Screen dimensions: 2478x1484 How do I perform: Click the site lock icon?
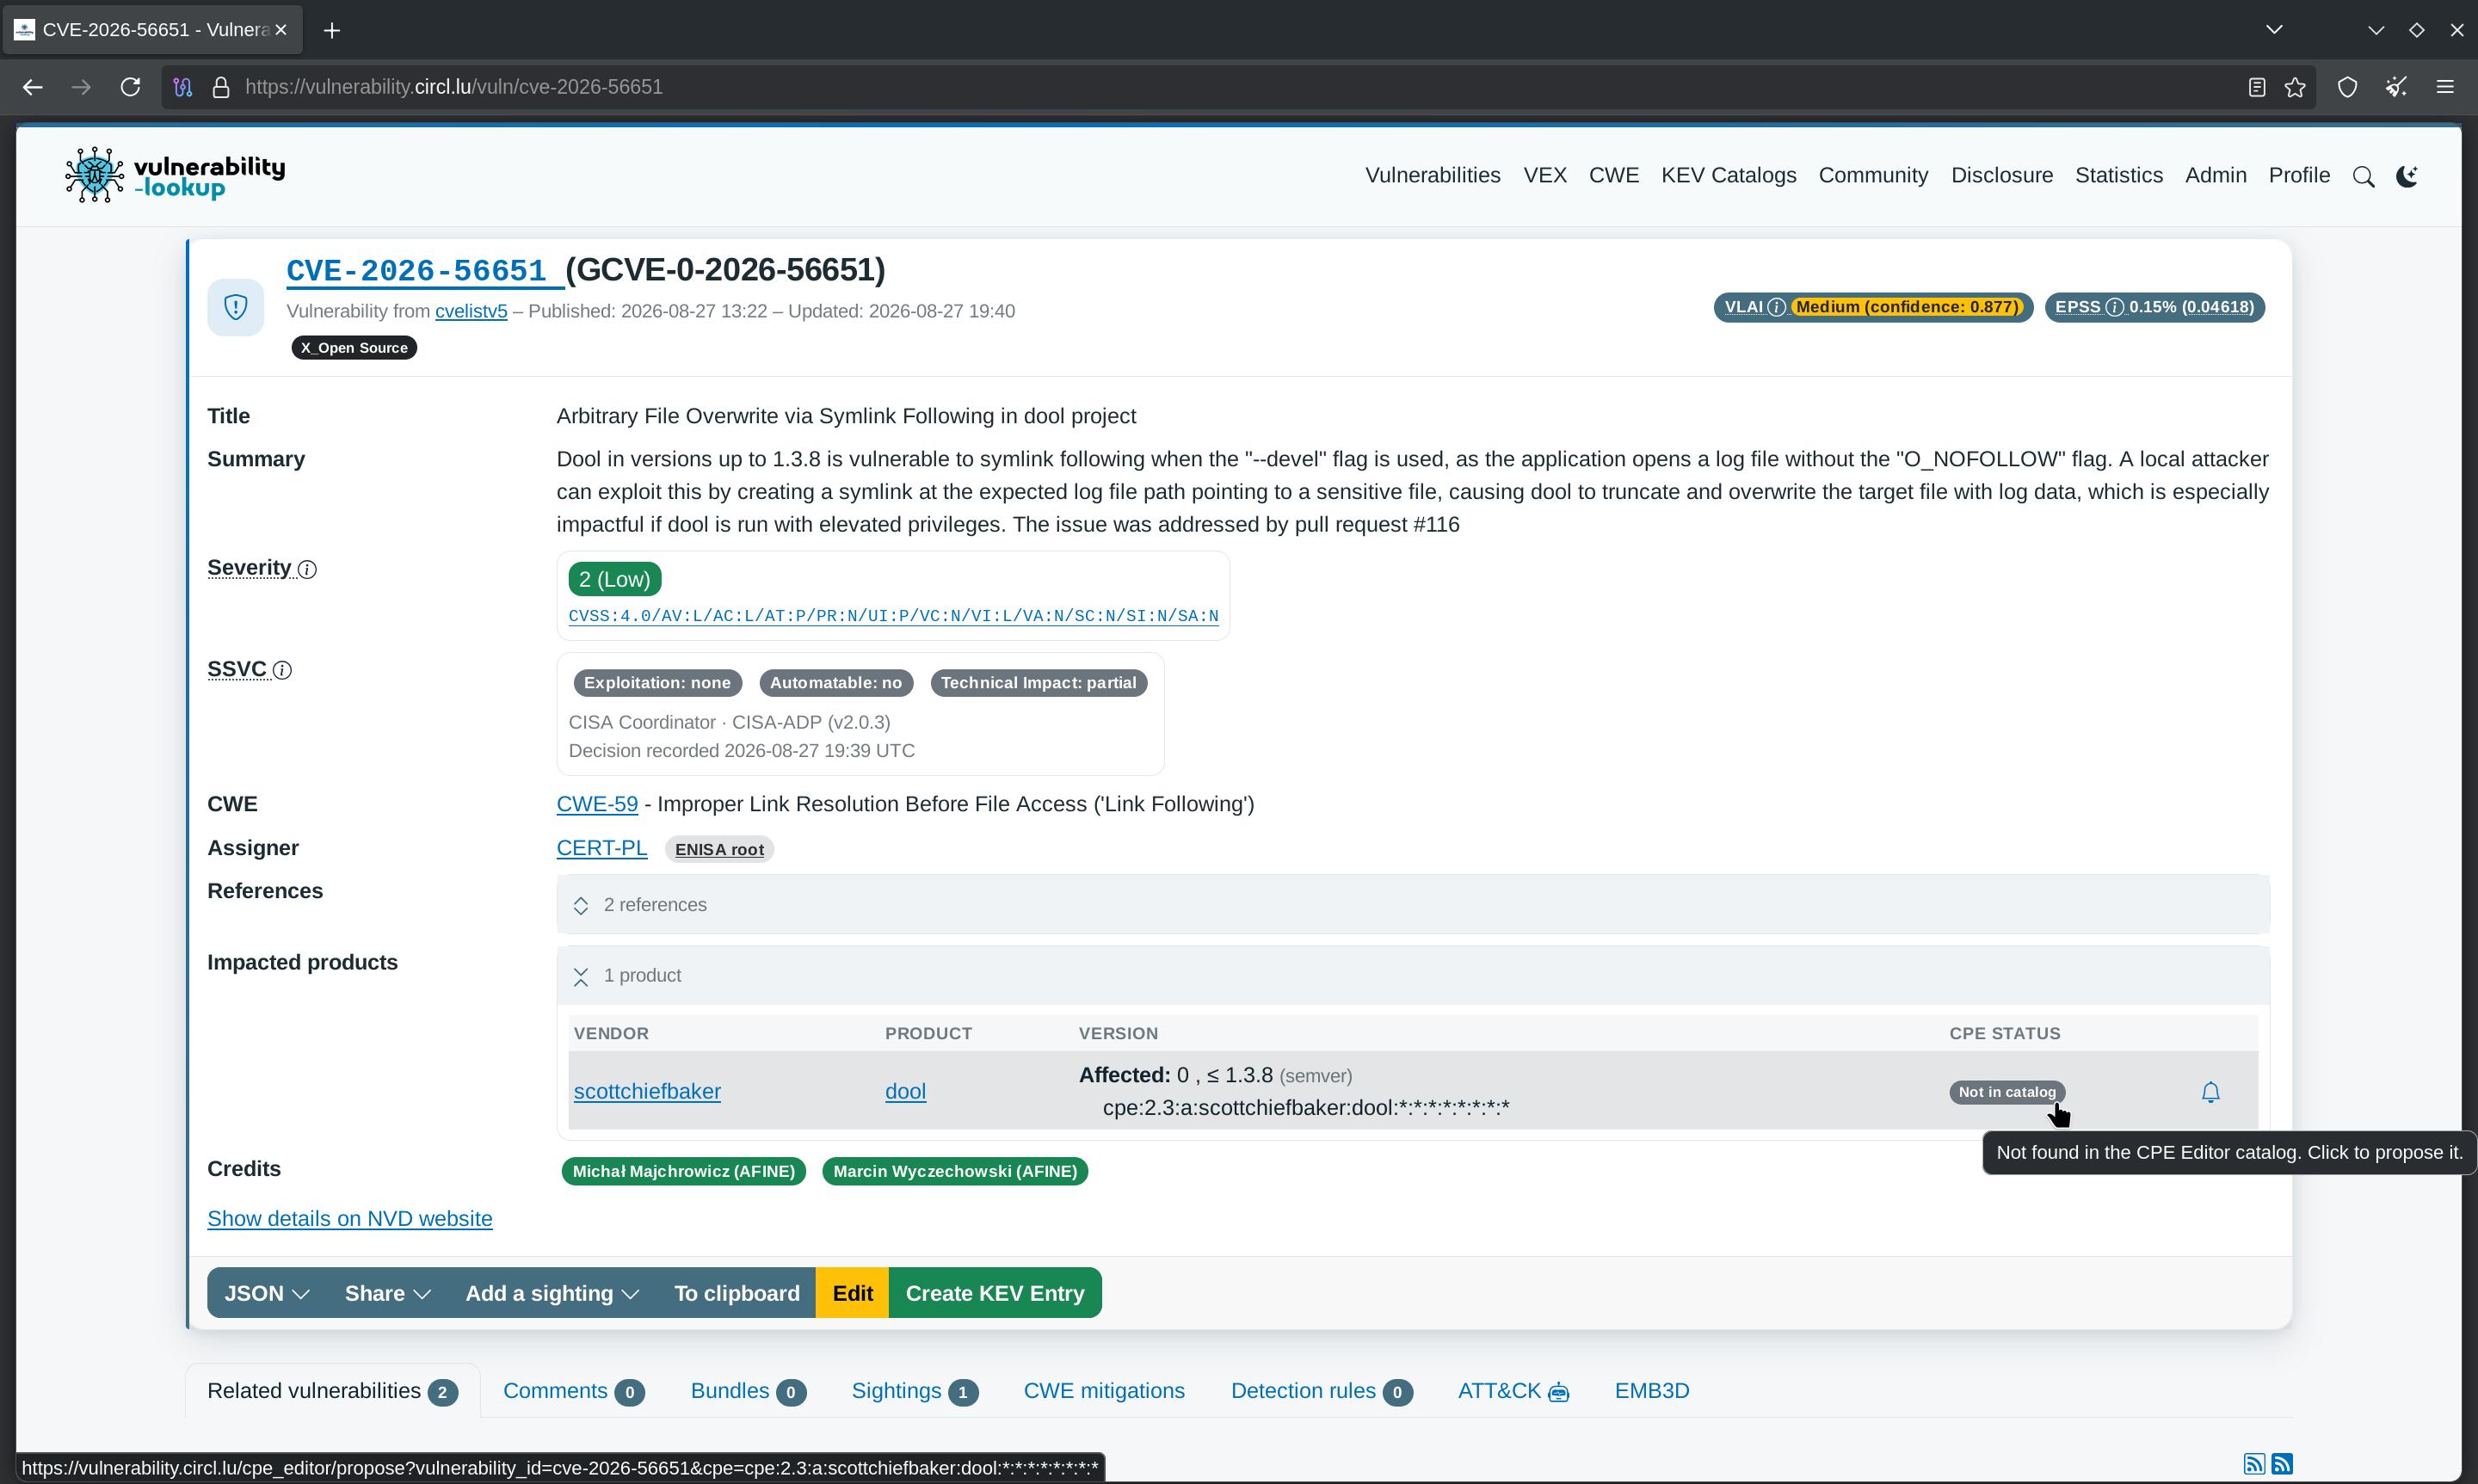(x=221, y=87)
